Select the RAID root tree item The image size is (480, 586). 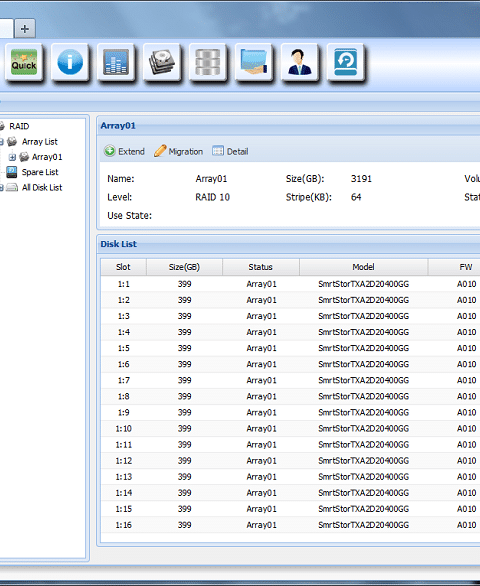[19, 126]
